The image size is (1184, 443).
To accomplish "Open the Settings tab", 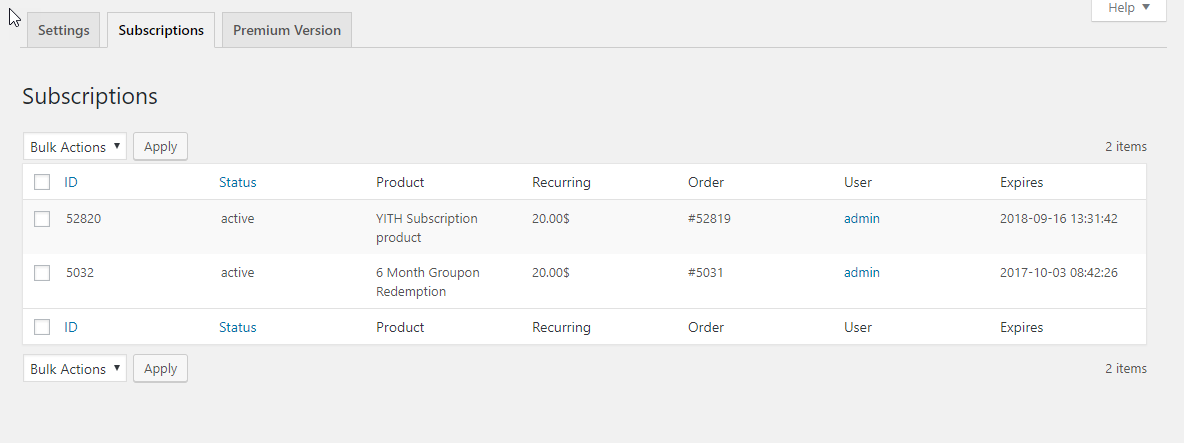I will pyautogui.click(x=63, y=30).
